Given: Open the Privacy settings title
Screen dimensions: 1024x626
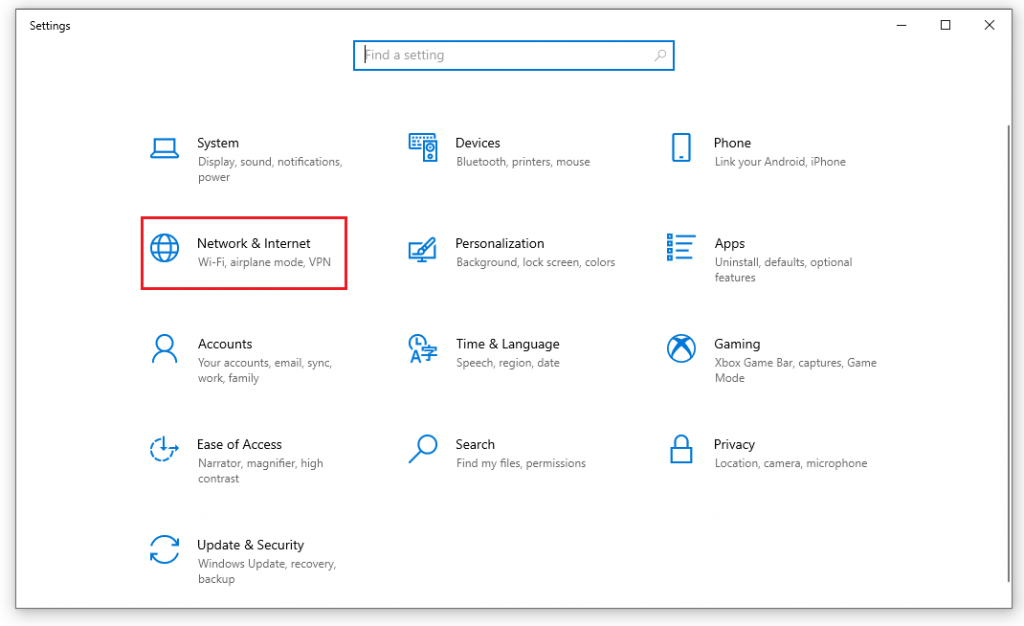Looking at the screenshot, I should tap(734, 445).
